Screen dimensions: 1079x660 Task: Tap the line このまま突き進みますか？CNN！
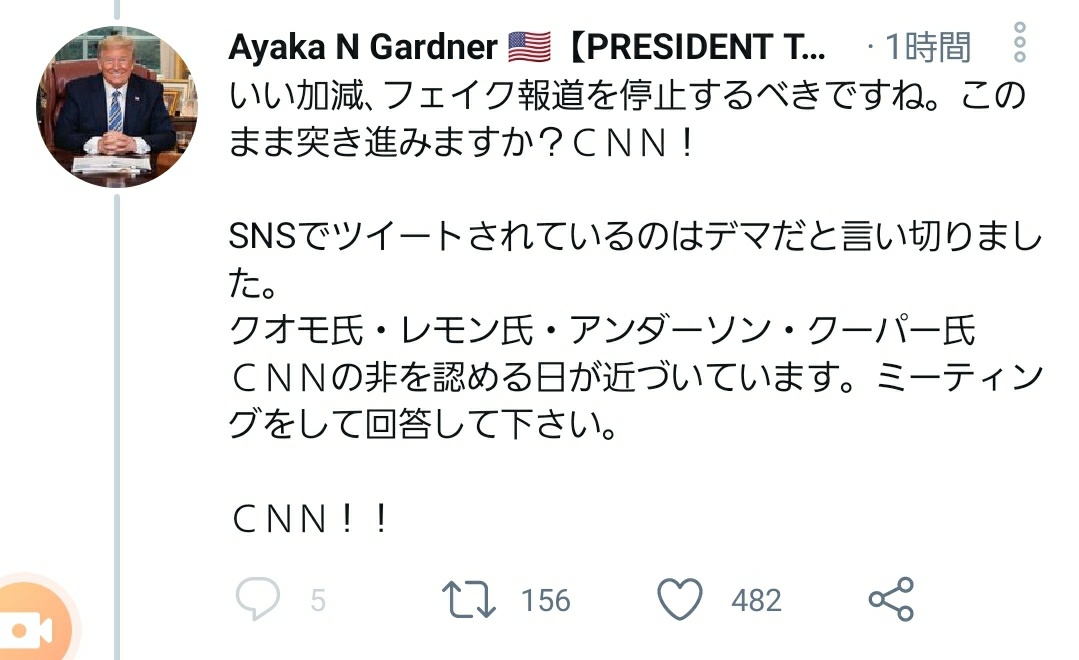461,146
